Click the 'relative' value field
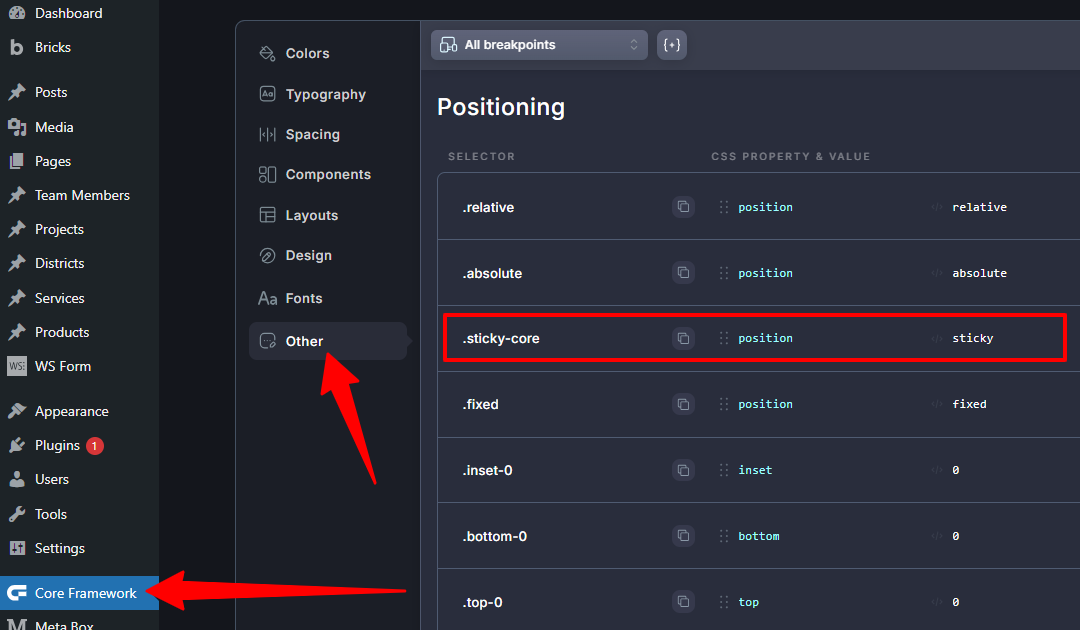1080x630 pixels. (x=979, y=207)
